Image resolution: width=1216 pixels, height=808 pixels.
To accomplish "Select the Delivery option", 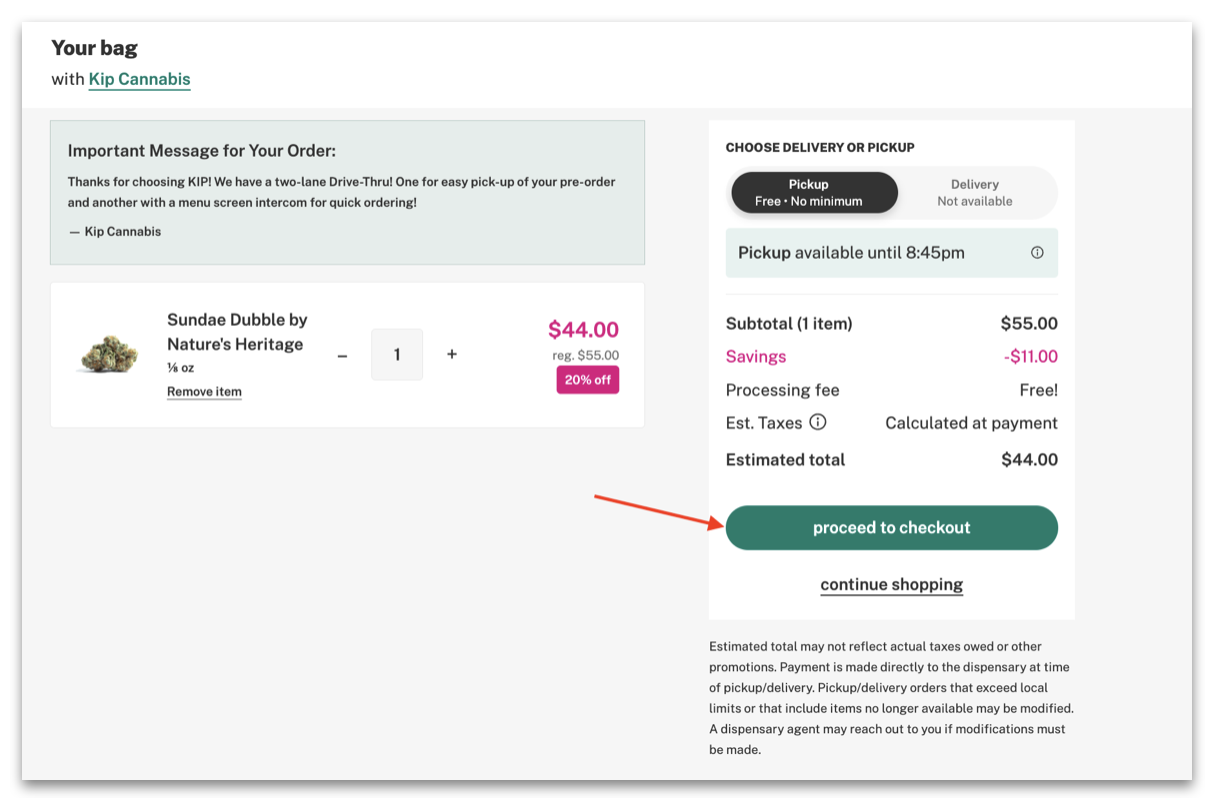I will [975, 192].
